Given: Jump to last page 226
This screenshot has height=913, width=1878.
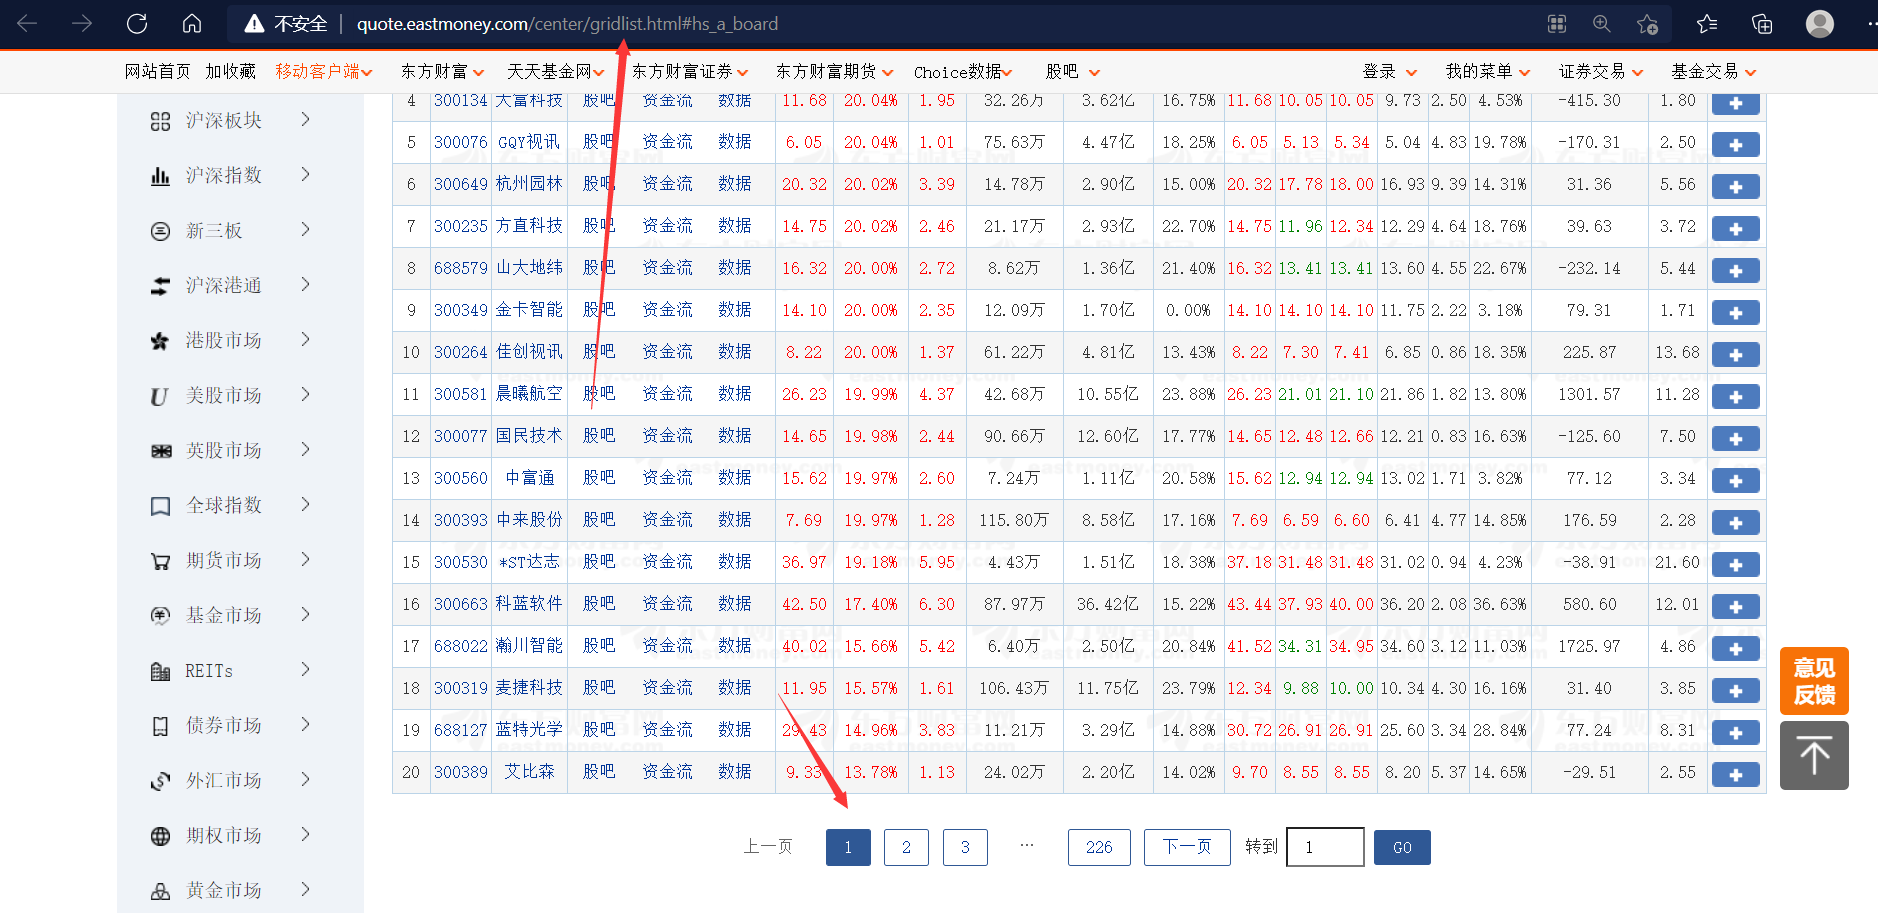Looking at the screenshot, I should click(1099, 848).
